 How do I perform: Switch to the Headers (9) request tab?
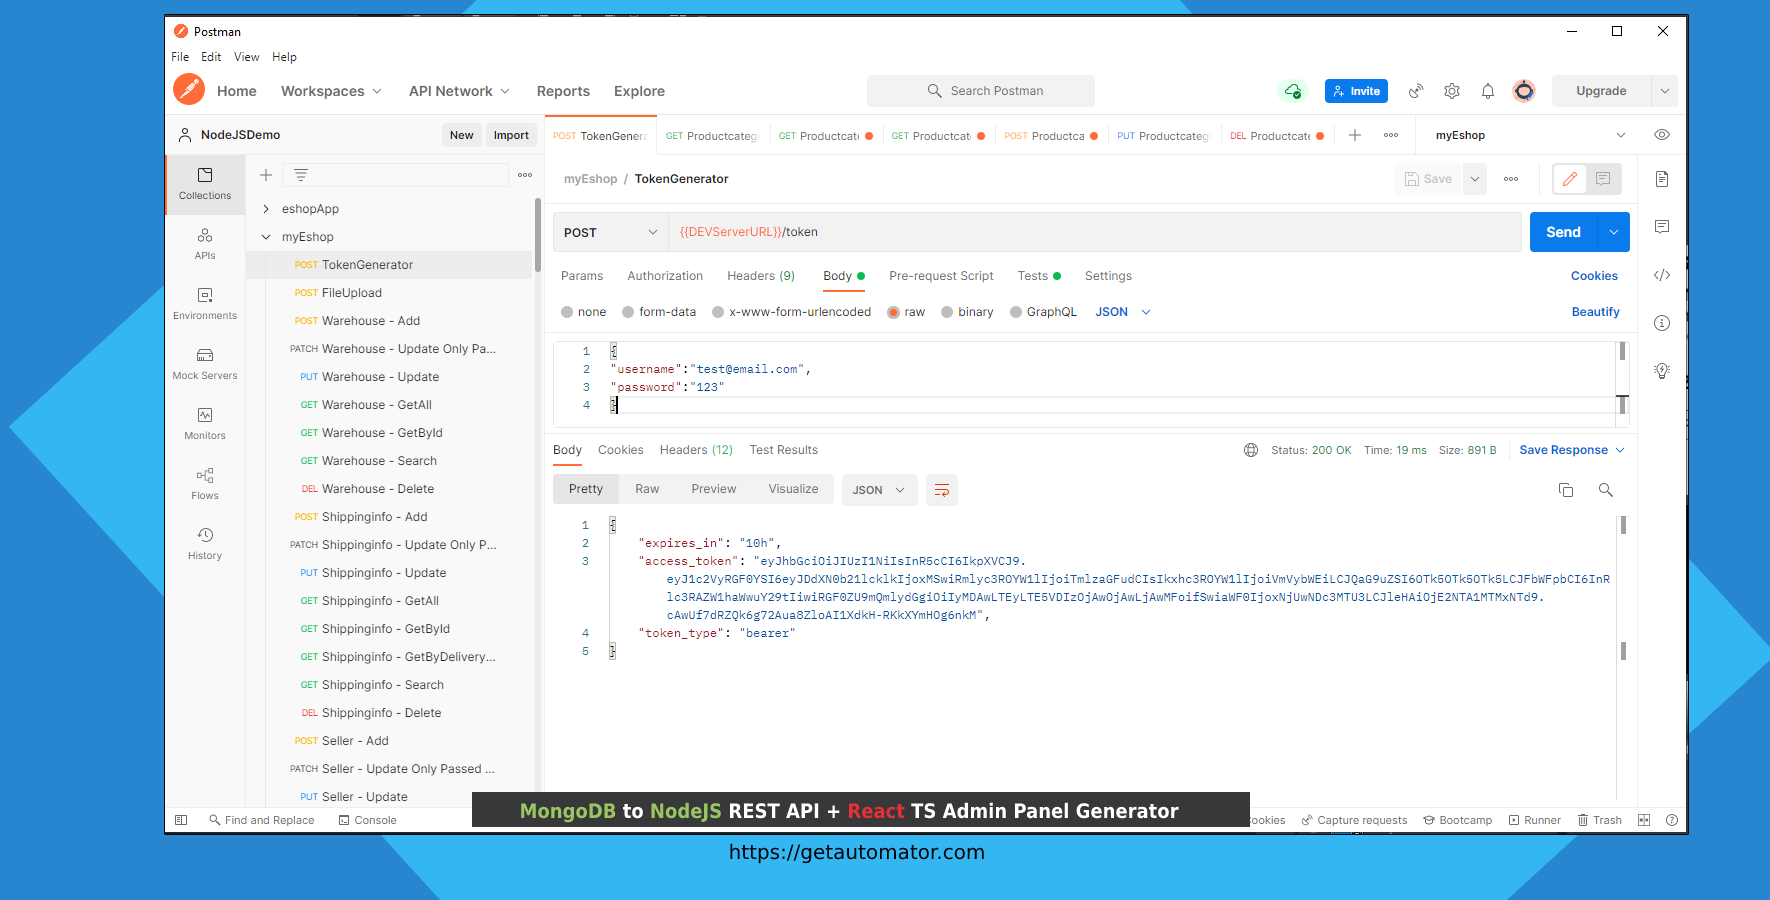[x=761, y=276]
